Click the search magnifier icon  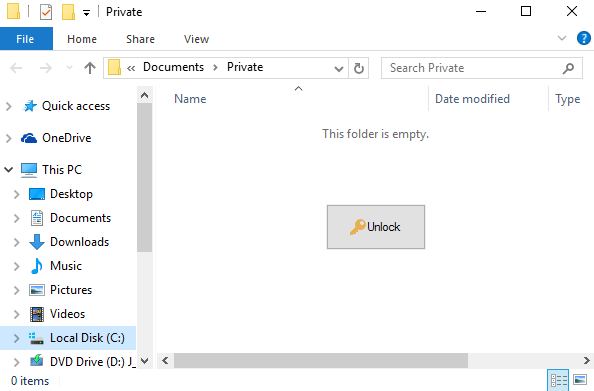(x=568, y=68)
